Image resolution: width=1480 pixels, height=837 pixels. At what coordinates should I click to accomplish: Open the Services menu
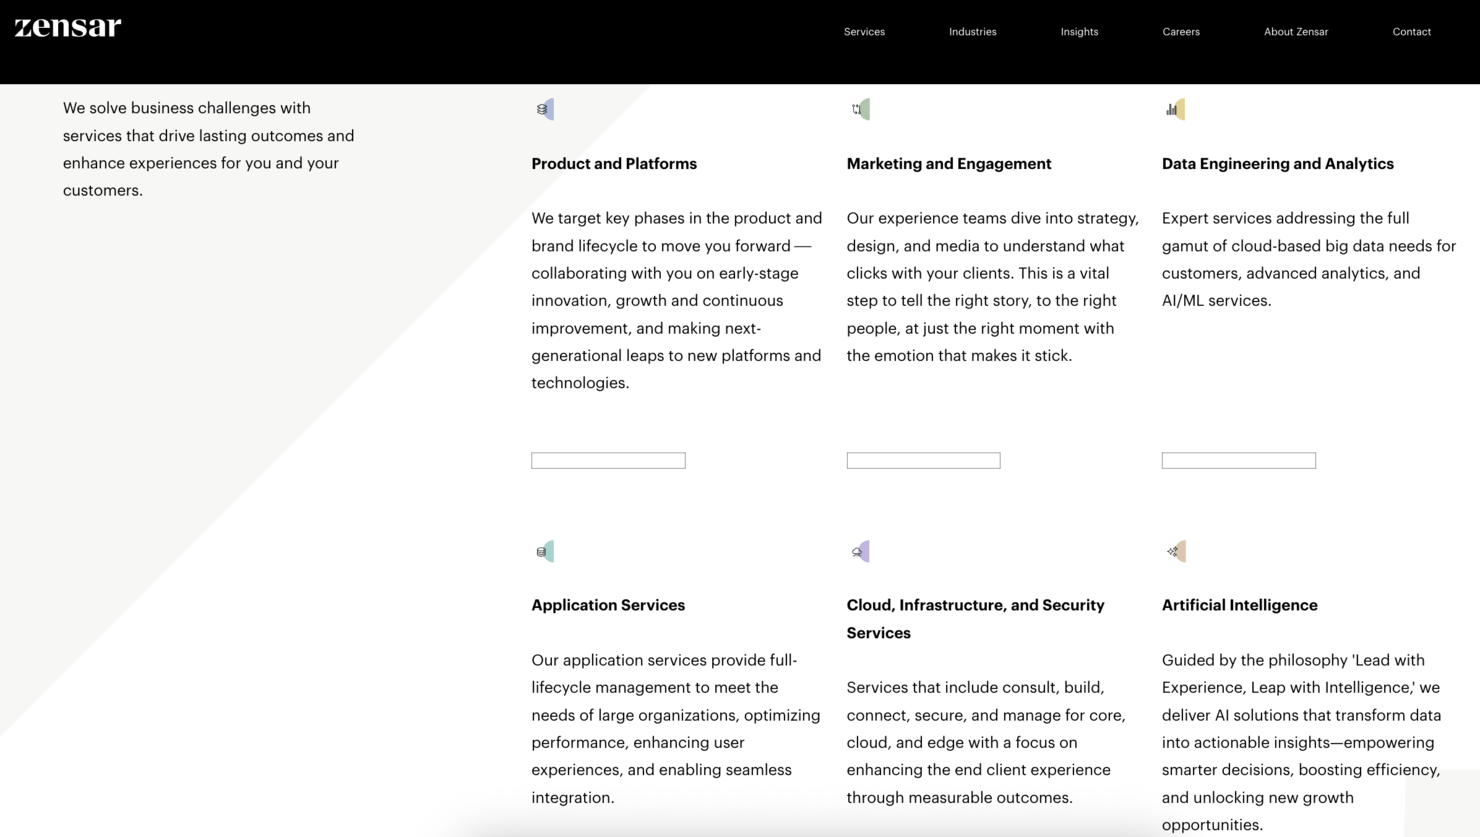864,32
